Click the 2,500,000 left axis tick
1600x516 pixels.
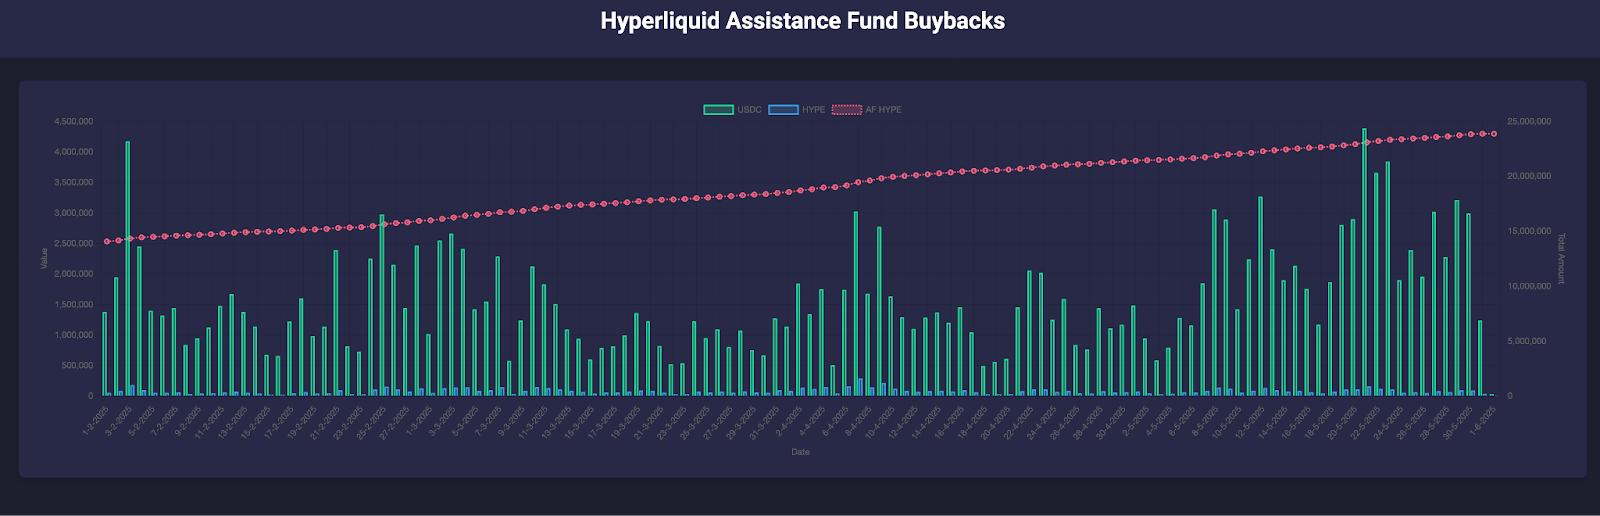73,244
